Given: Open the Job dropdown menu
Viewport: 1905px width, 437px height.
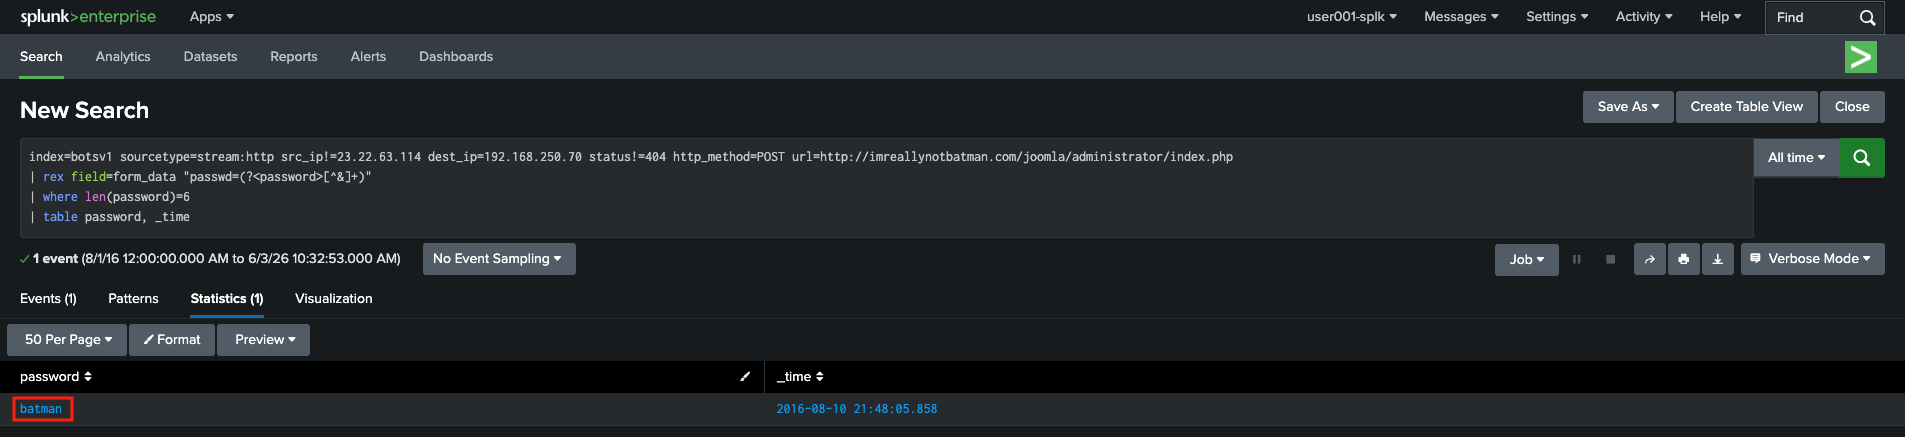Looking at the screenshot, I should tap(1527, 259).
